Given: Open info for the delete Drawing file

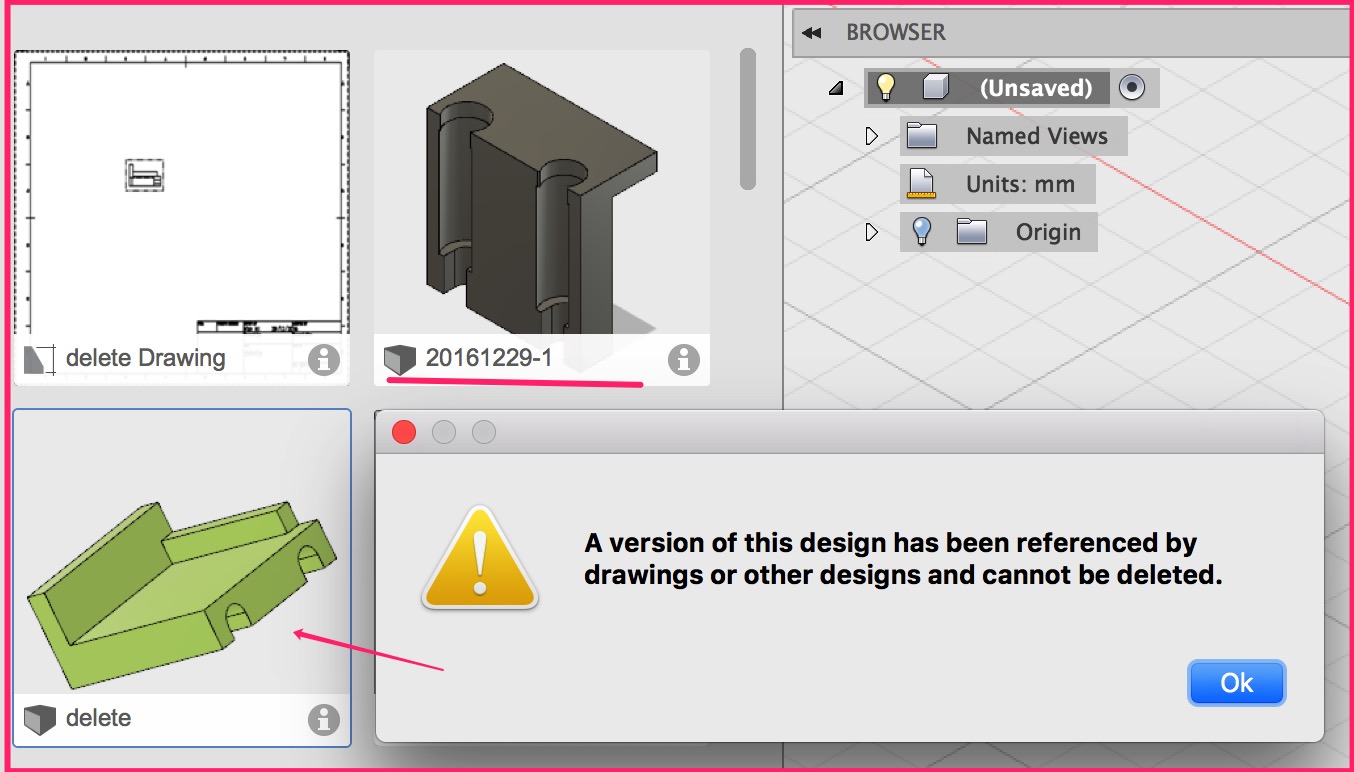Looking at the screenshot, I should pos(323,360).
